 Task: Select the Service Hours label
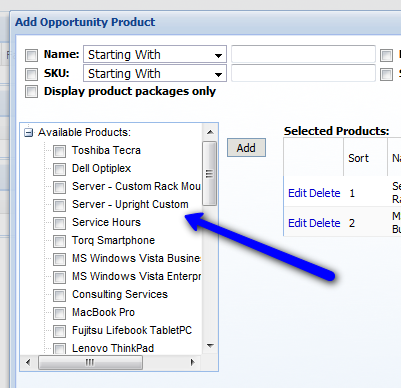pos(106,223)
